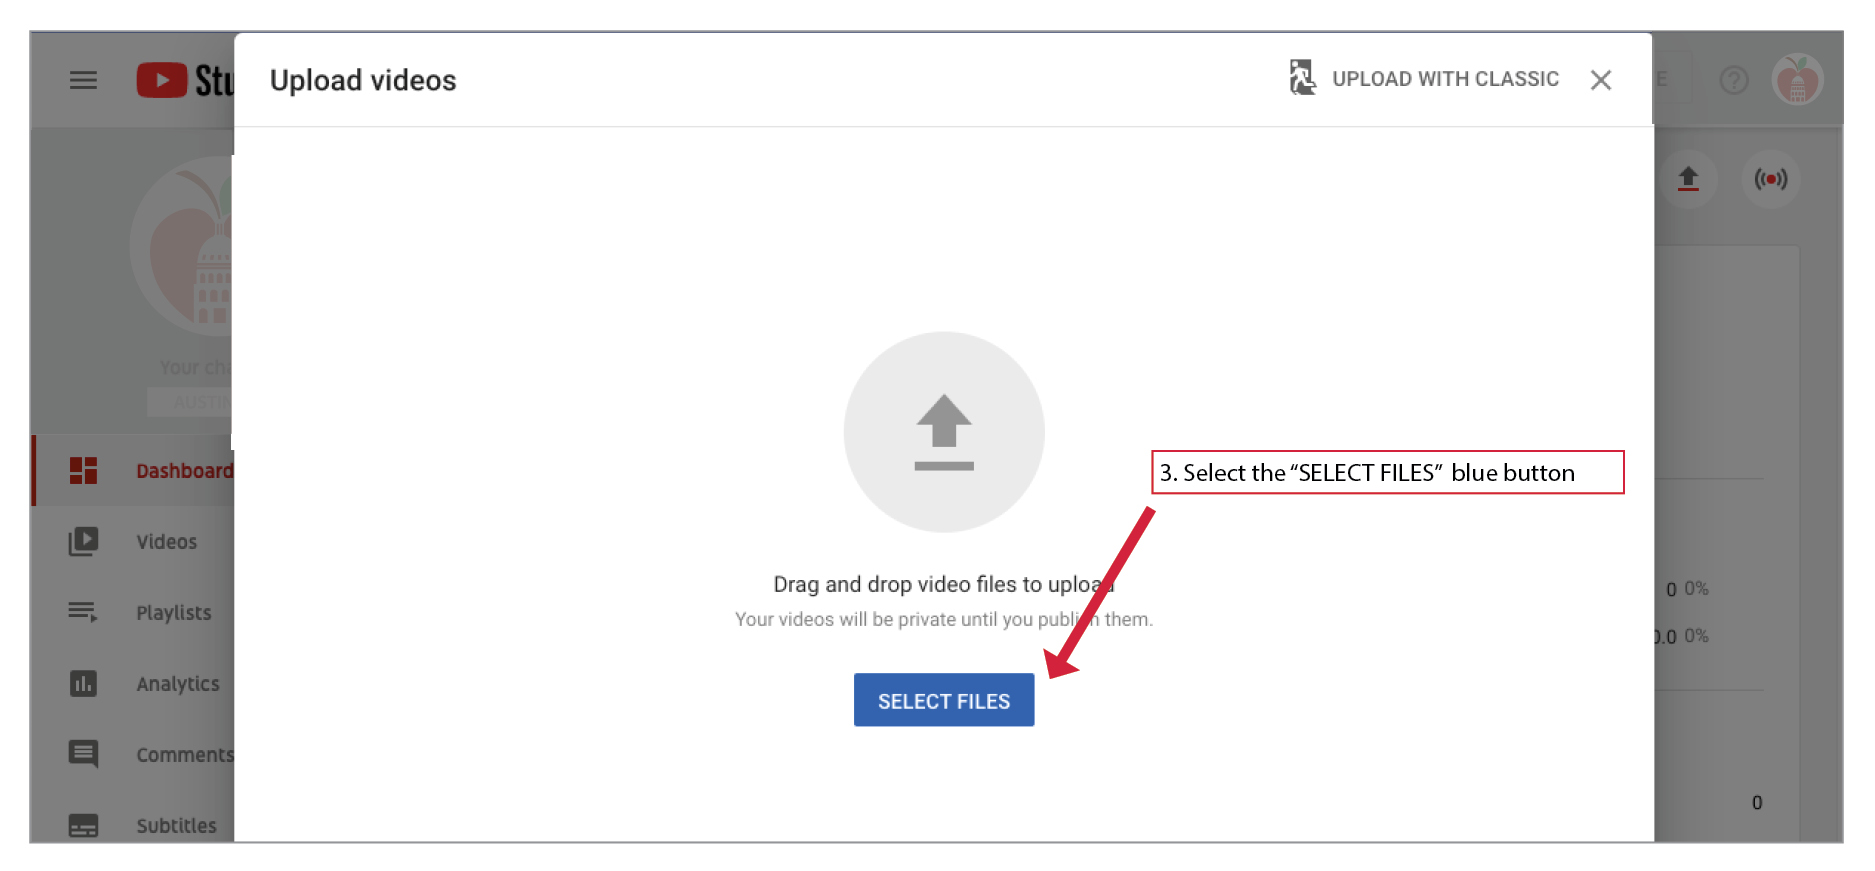Click the Go Live broadcast icon
Image resolution: width=1875 pixels, height=871 pixels.
(1770, 179)
